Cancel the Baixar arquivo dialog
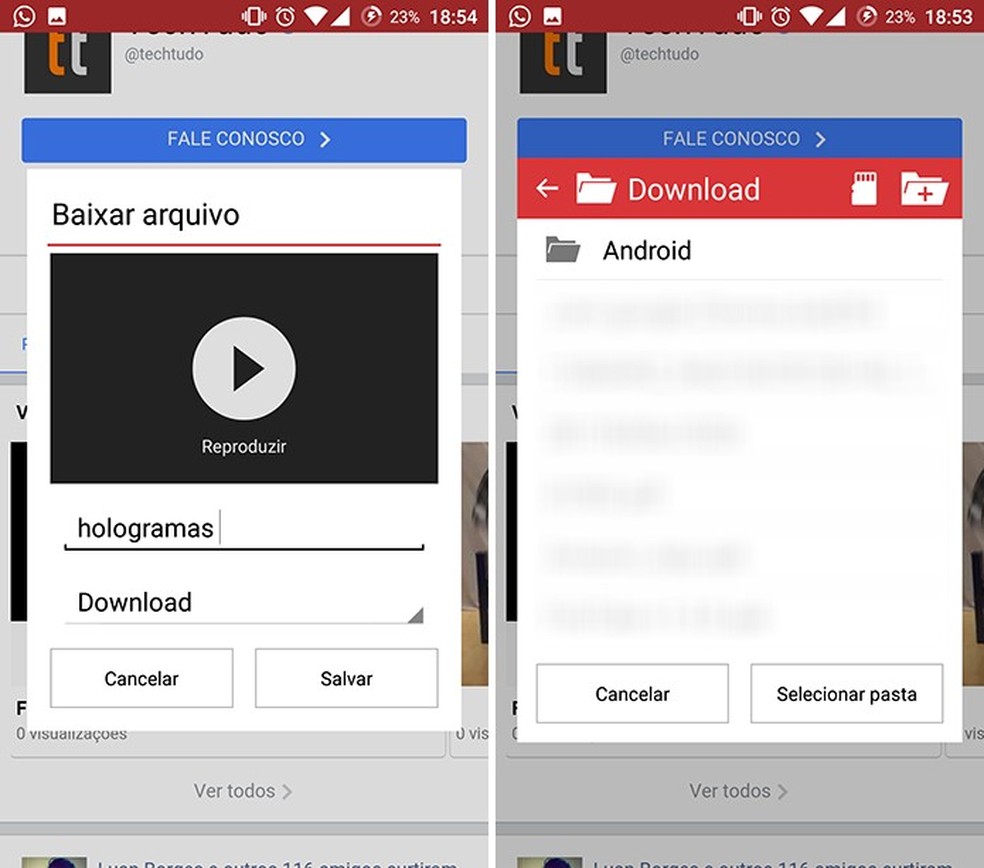The width and height of the screenshot is (984, 868). point(141,678)
